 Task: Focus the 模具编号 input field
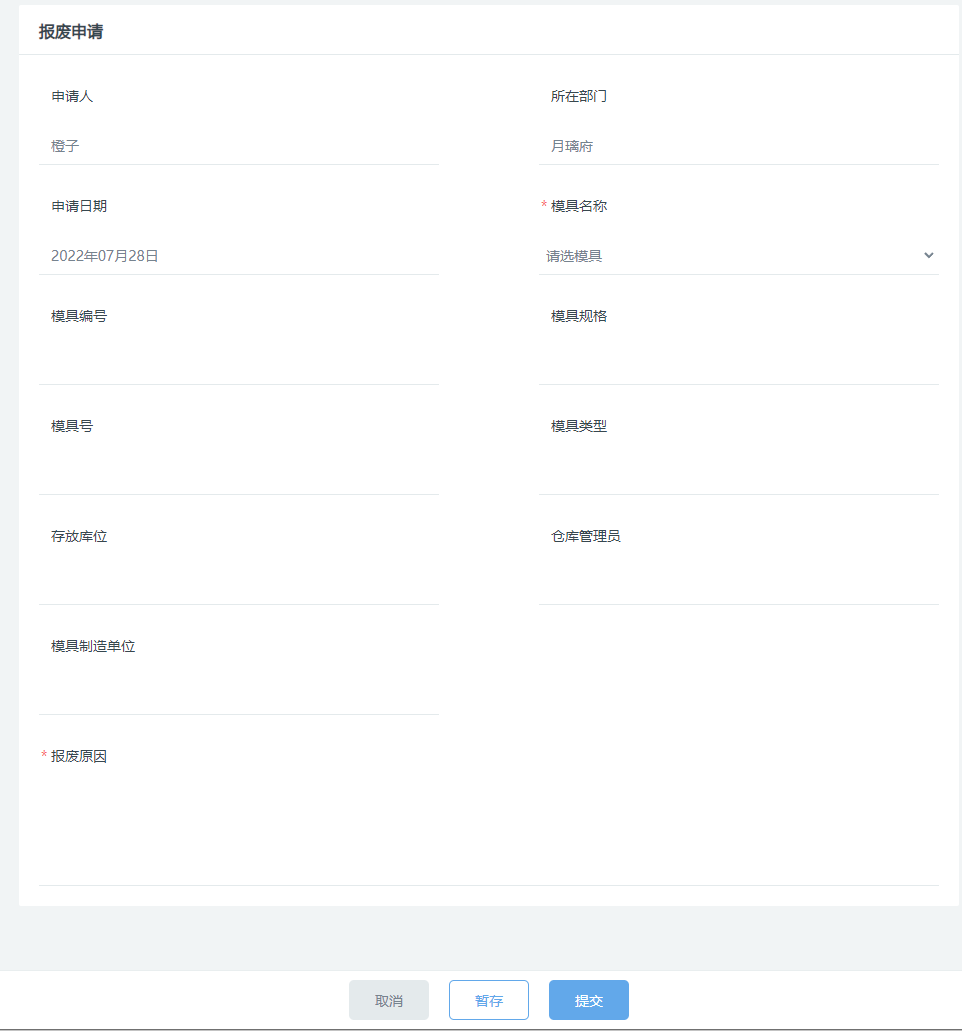coord(239,366)
